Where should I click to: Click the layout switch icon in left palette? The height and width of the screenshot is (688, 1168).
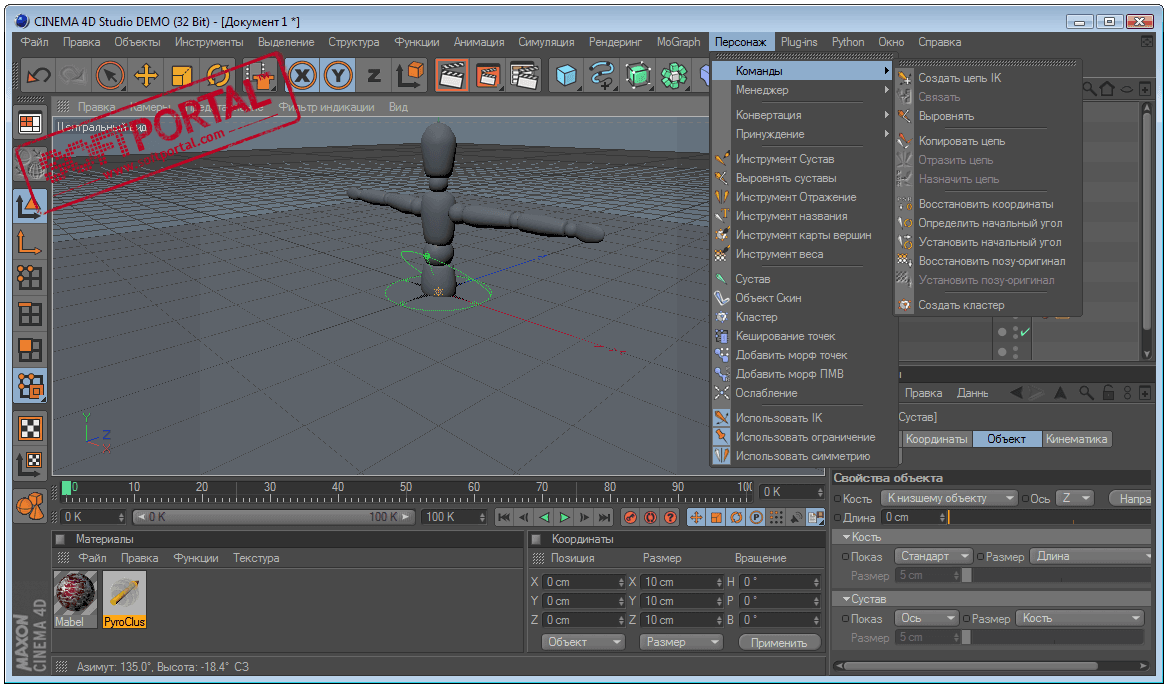click(x=30, y=123)
